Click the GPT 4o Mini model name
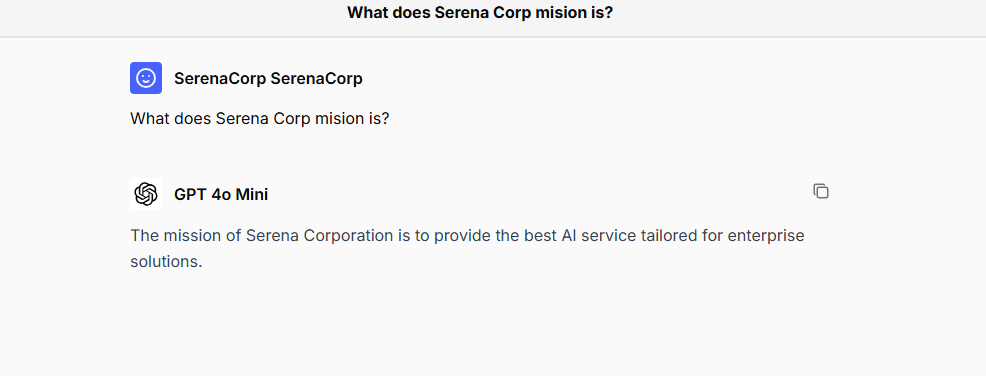Screen dimensions: 986x376 click(x=221, y=195)
